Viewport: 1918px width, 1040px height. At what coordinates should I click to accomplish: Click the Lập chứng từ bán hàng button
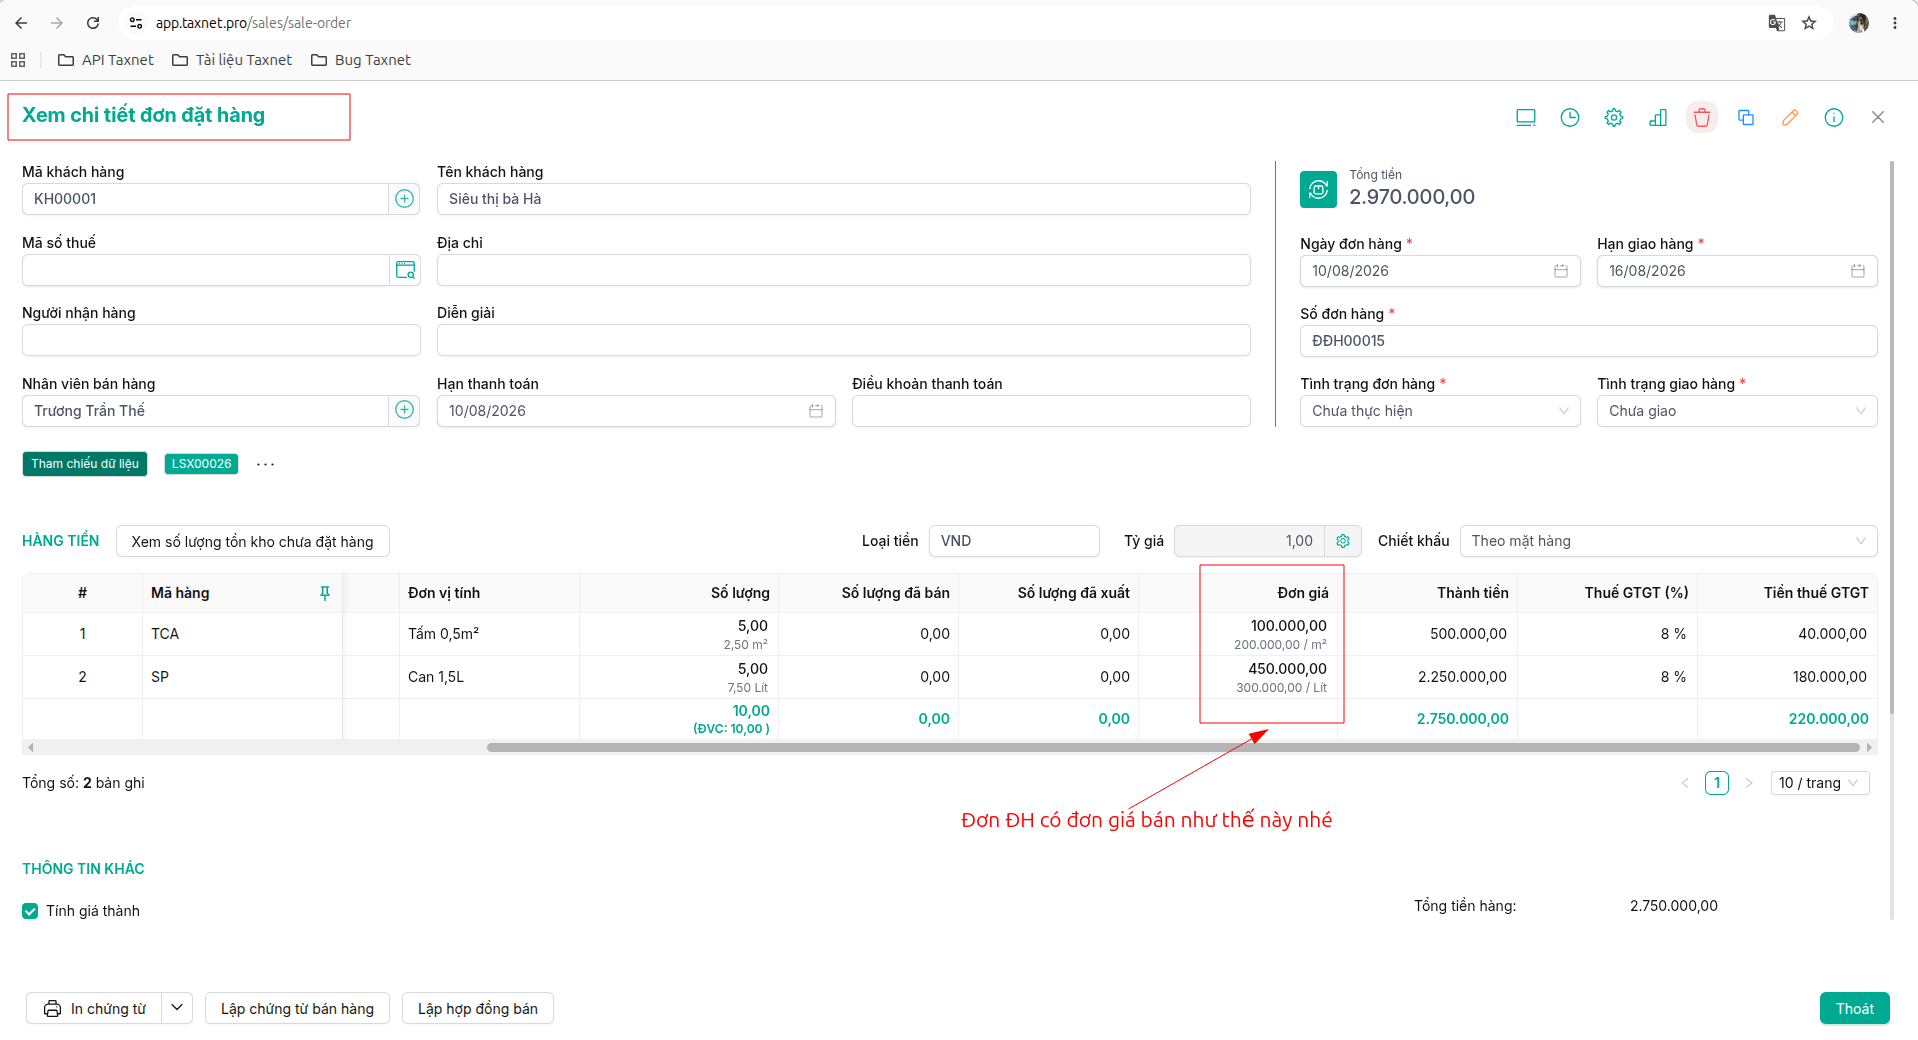[297, 1008]
